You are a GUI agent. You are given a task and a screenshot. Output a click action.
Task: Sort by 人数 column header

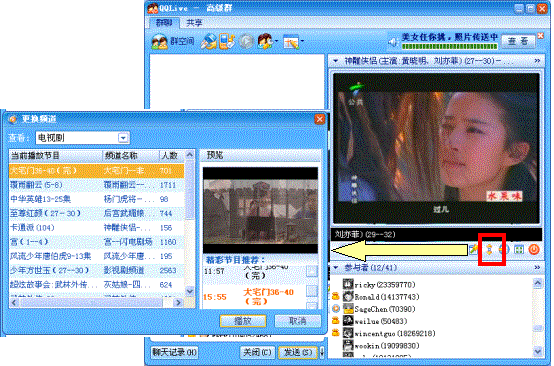pos(172,155)
